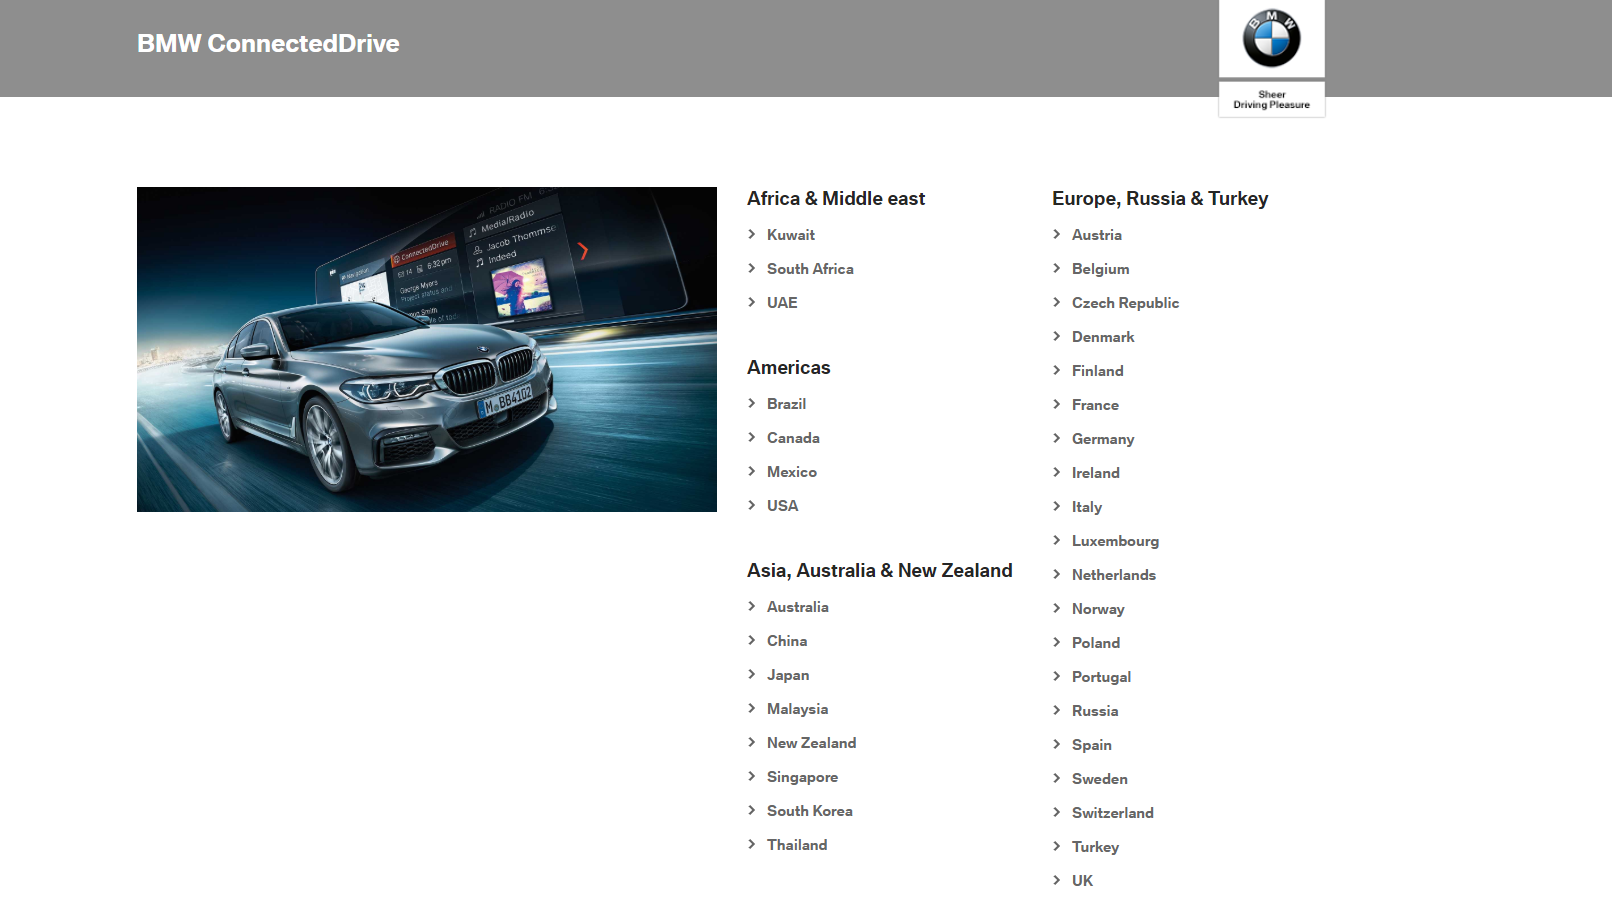
Task: Select the Netherlands country link
Action: click(1114, 575)
